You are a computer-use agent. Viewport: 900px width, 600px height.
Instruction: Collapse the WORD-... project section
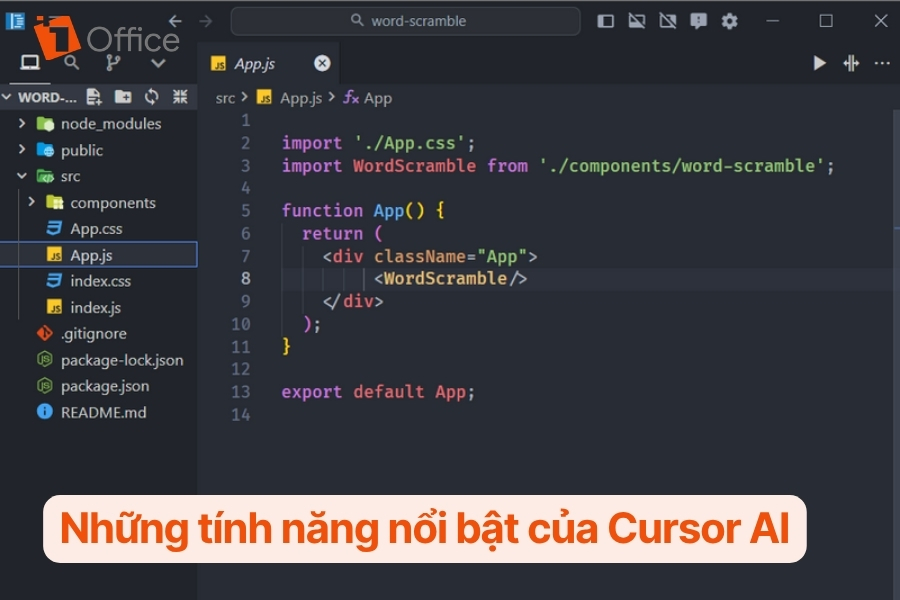[x=7, y=97]
